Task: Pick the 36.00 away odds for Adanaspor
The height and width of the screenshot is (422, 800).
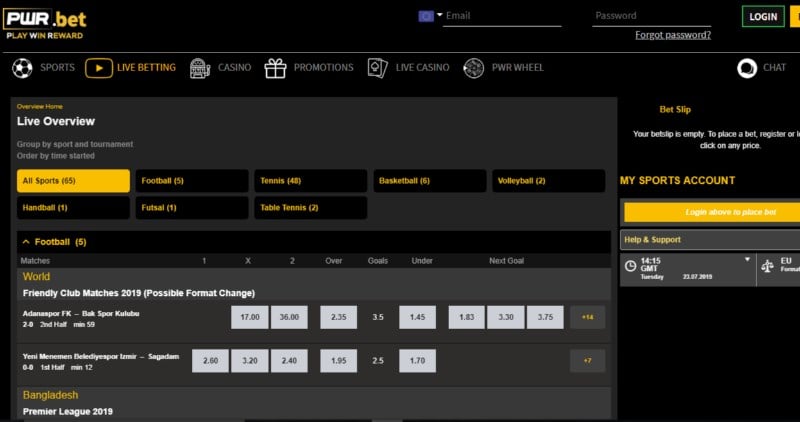Action: point(289,317)
